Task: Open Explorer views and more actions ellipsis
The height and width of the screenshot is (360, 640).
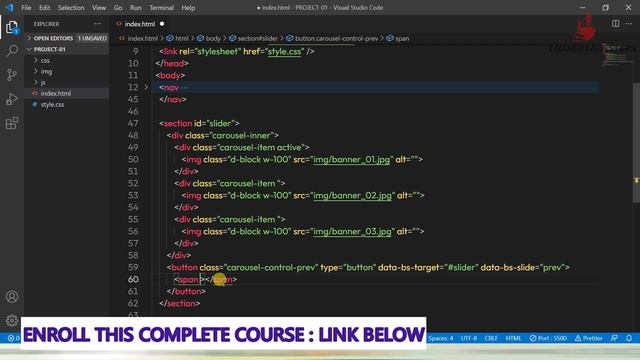Action: (98, 24)
